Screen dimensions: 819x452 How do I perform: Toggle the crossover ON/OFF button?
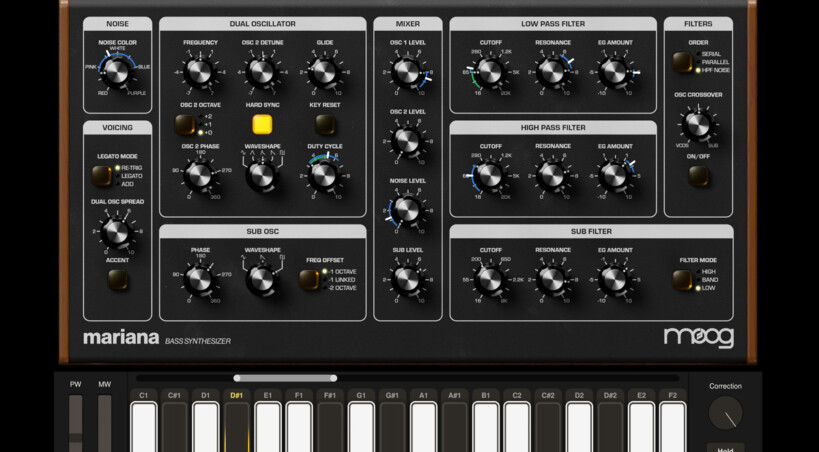pyautogui.click(x=698, y=176)
